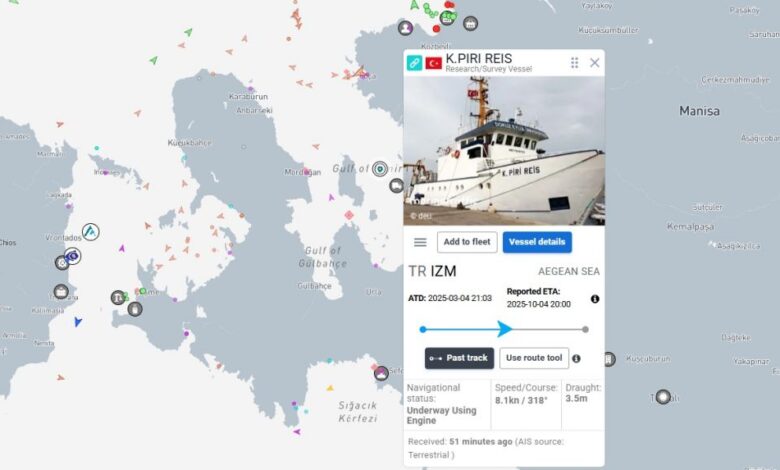Click the yellow triangle vessel near Sığacık Körfezi
This screenshot has height=470, width=780.
tap(330, 387)
